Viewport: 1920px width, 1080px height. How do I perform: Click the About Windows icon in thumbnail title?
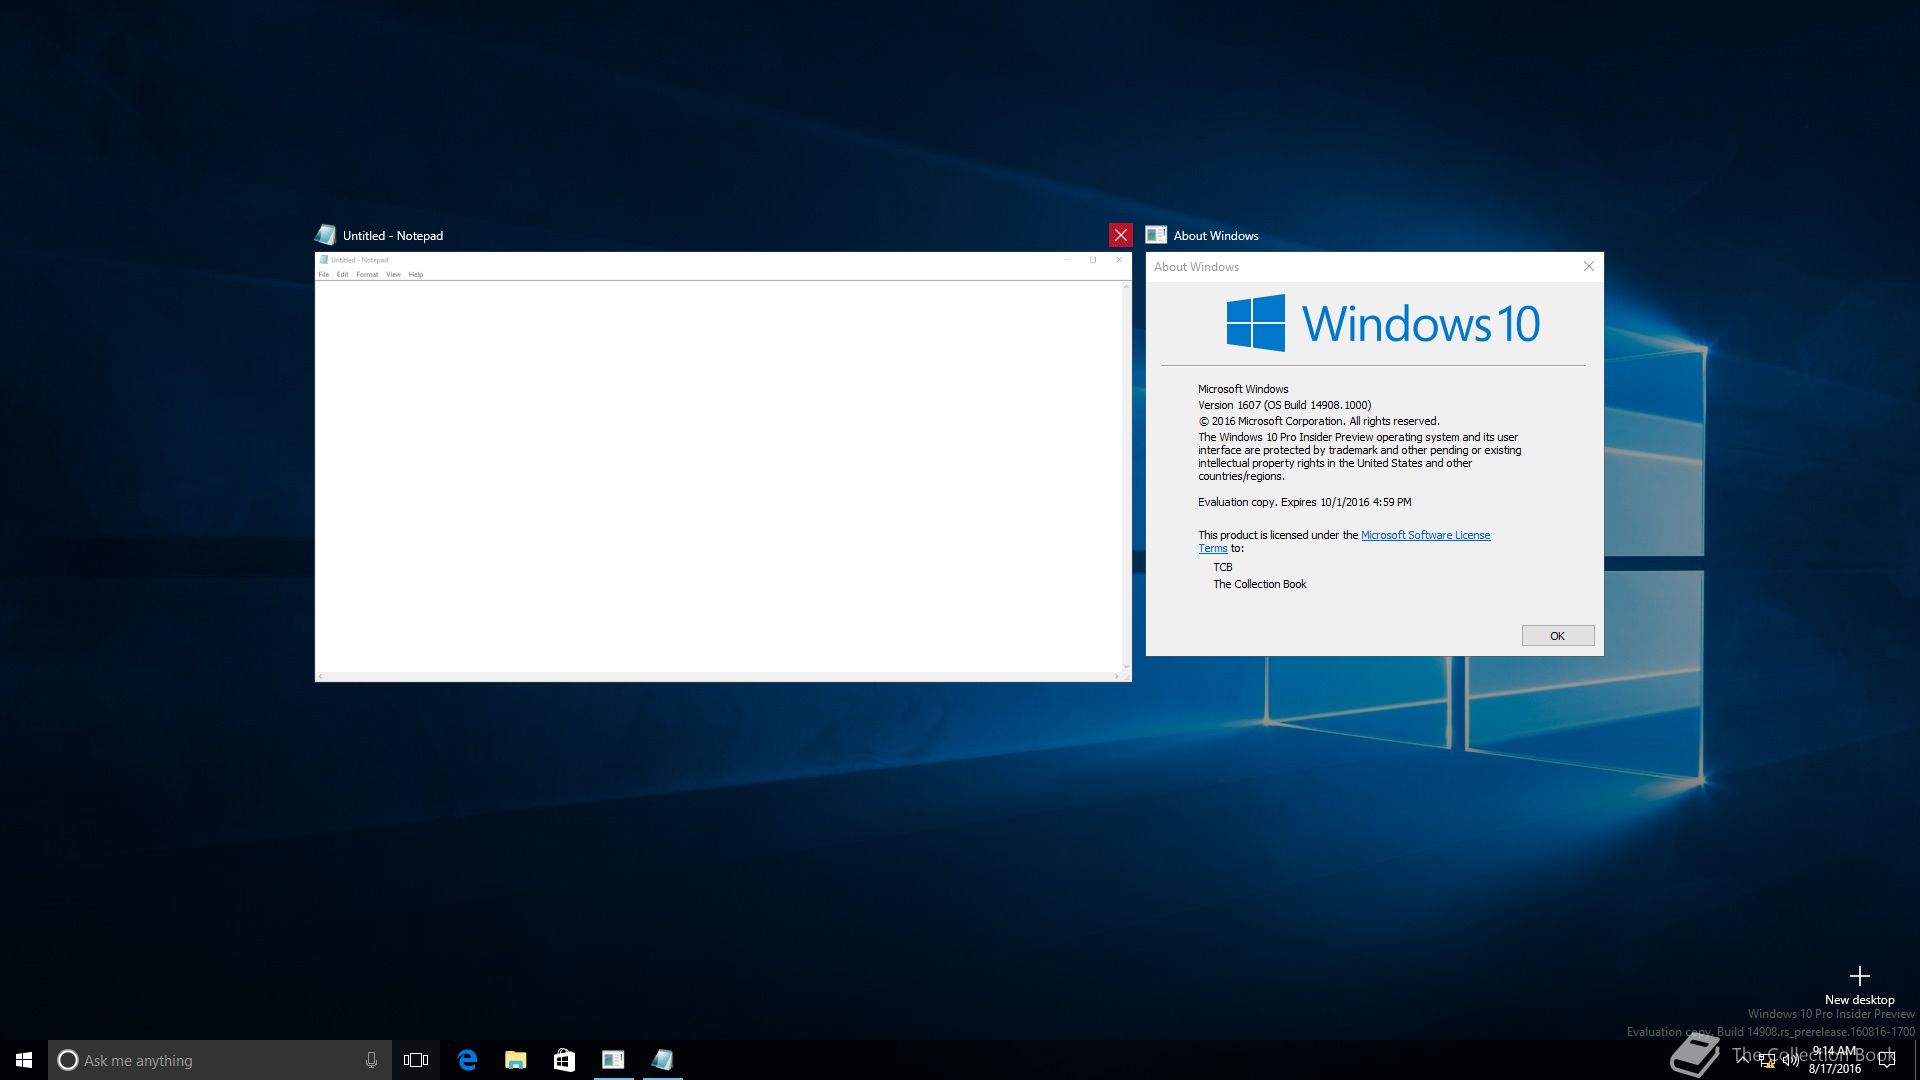click(x=1156, y=235)
